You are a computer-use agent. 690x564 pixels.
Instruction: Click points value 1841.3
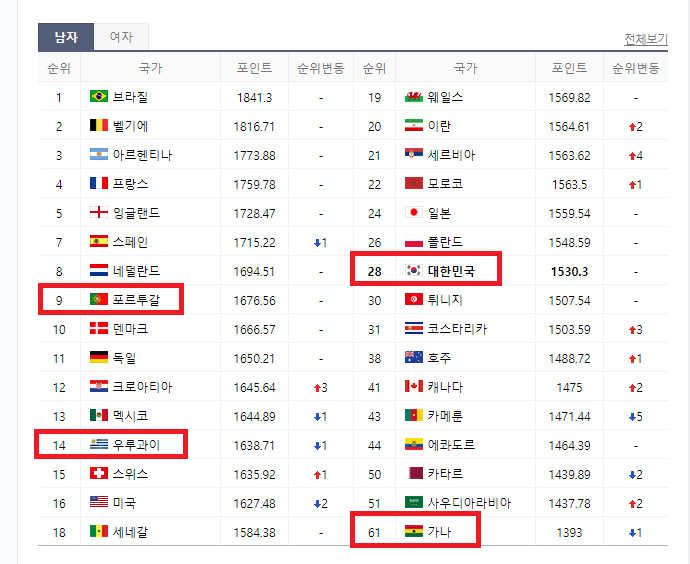[254, 97]
